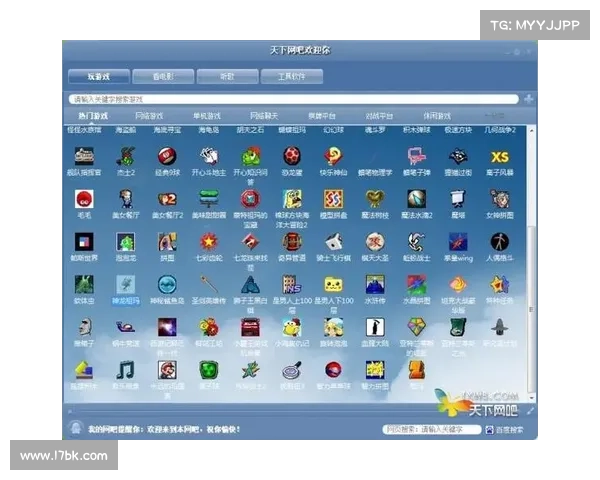The height and width of the screenshot is (480, 600).
Task: Switch to the 听歌 music tab
Action: [227, 77]
